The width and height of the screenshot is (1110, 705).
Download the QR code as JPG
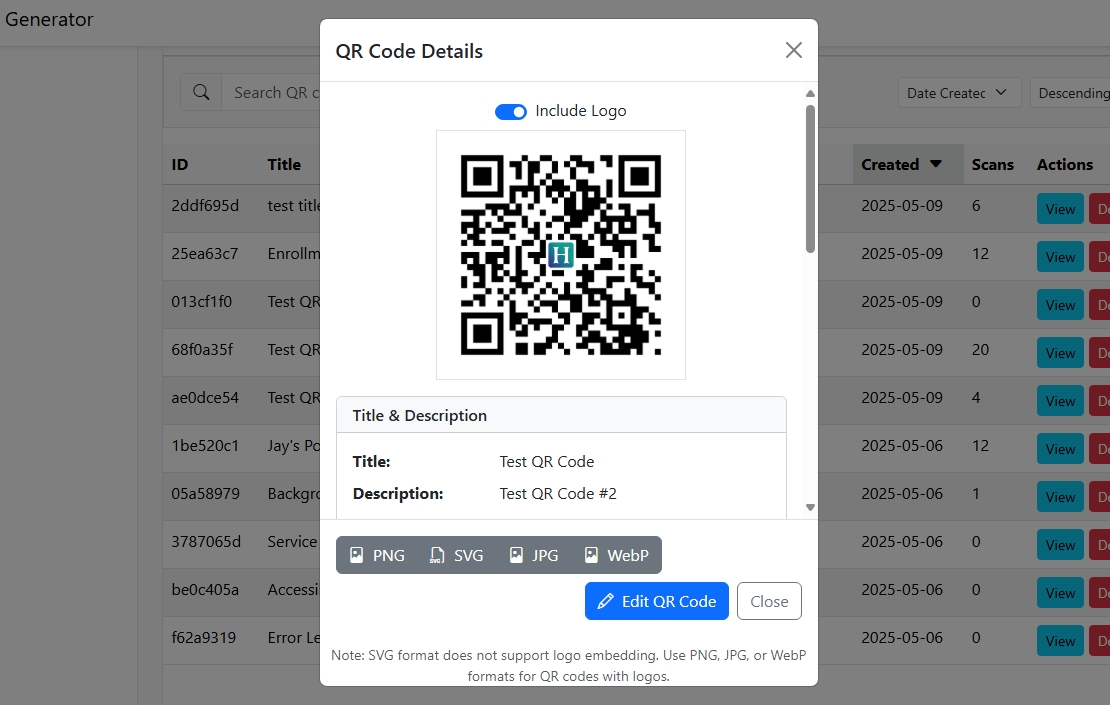(x=534, y=556)
